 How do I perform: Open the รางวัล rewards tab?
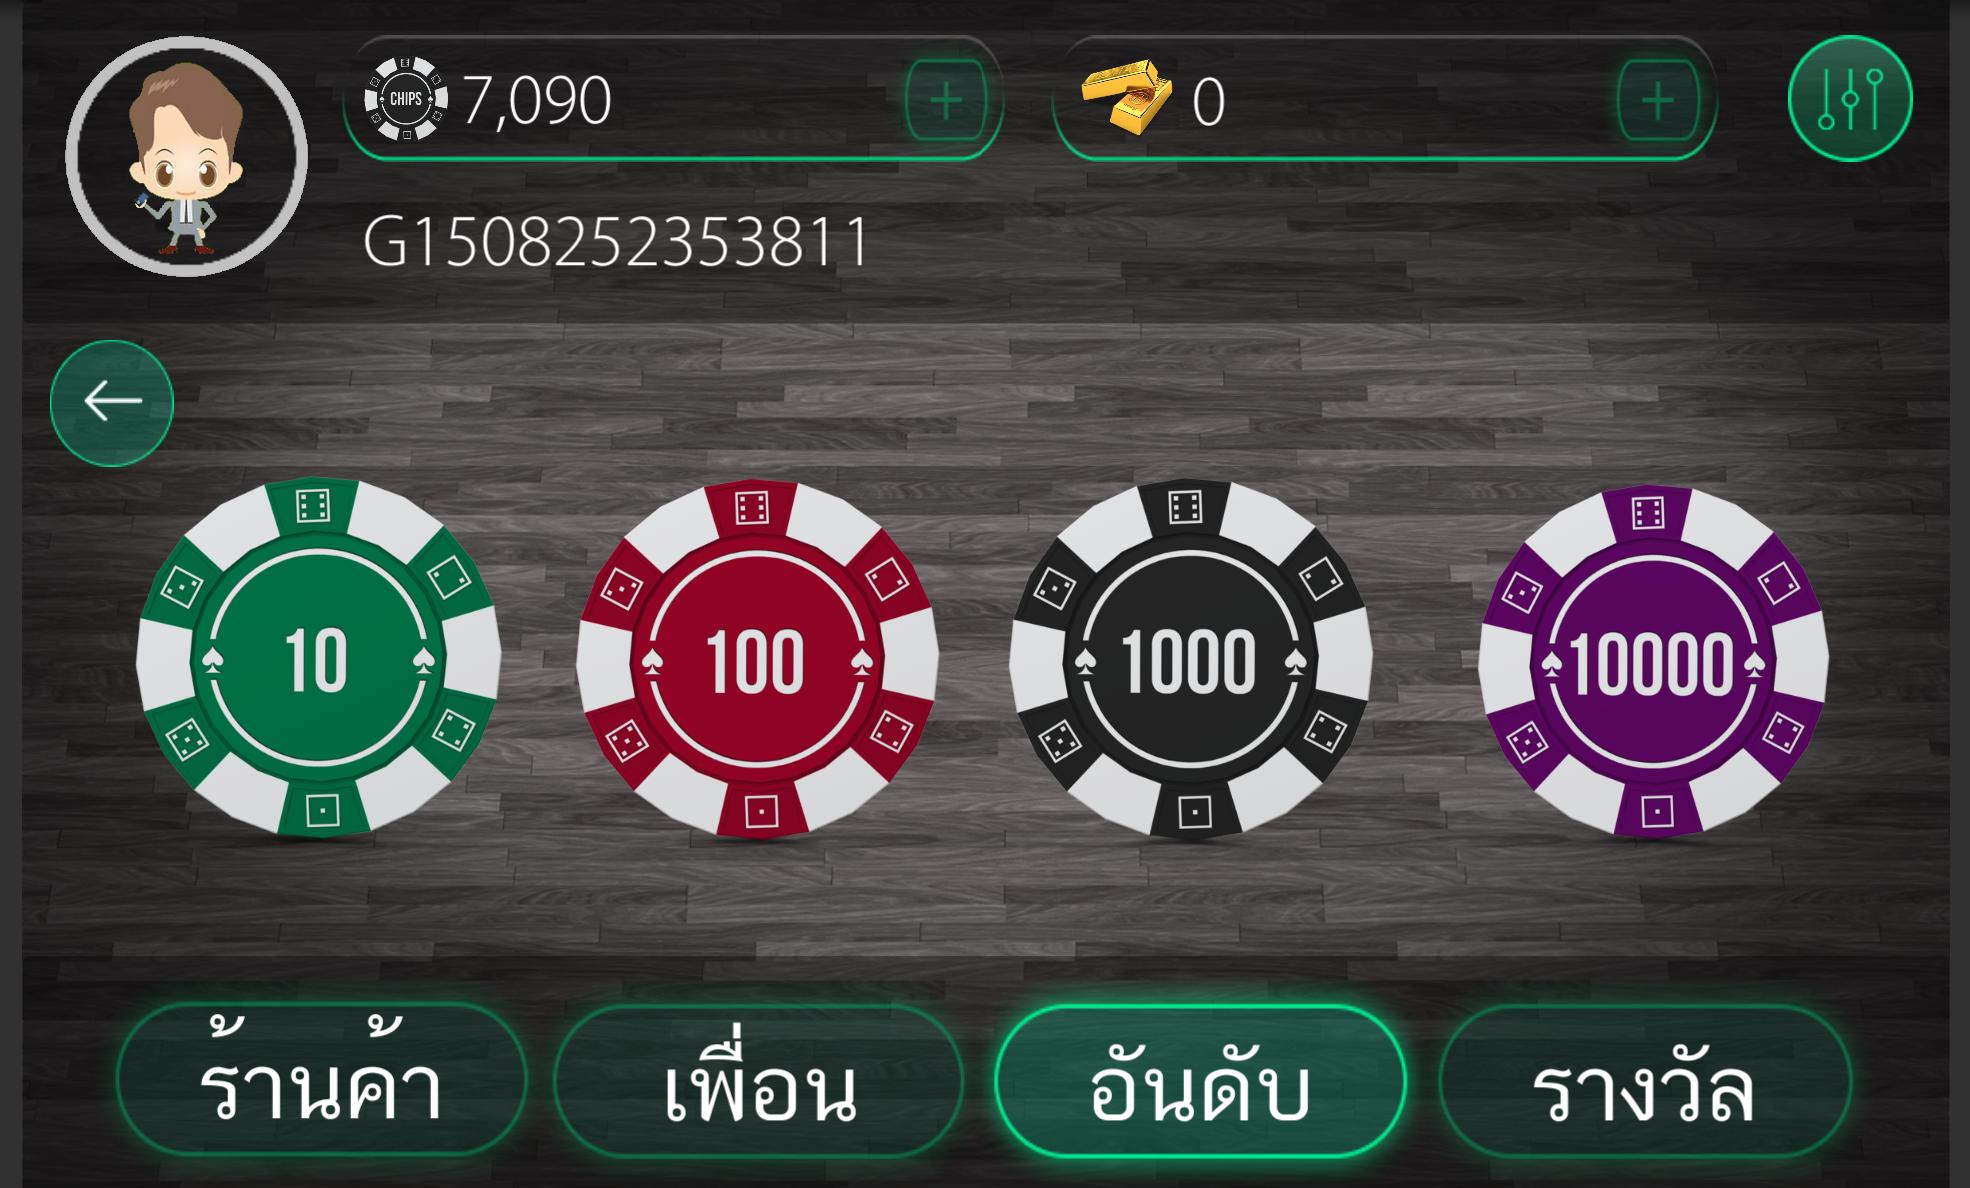(x=1644, y=1082)
